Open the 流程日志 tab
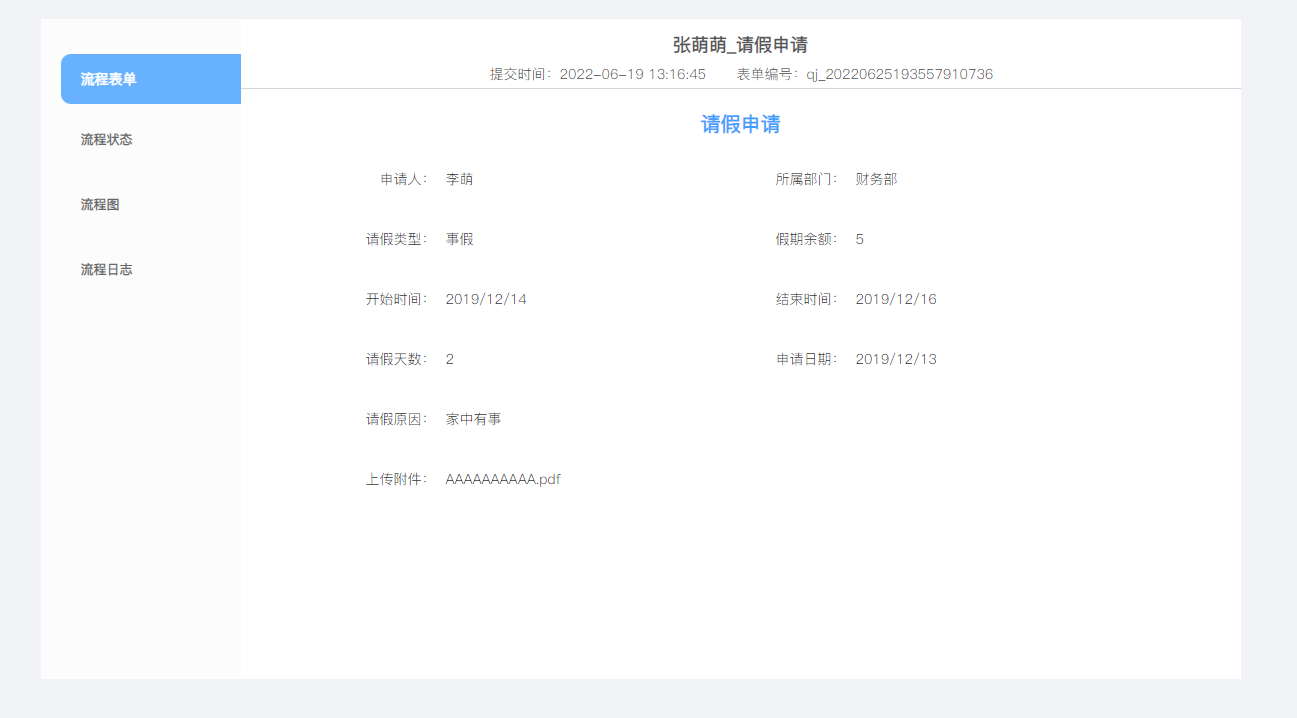This screenshot has width=1297, height=718. pos(106,270)
